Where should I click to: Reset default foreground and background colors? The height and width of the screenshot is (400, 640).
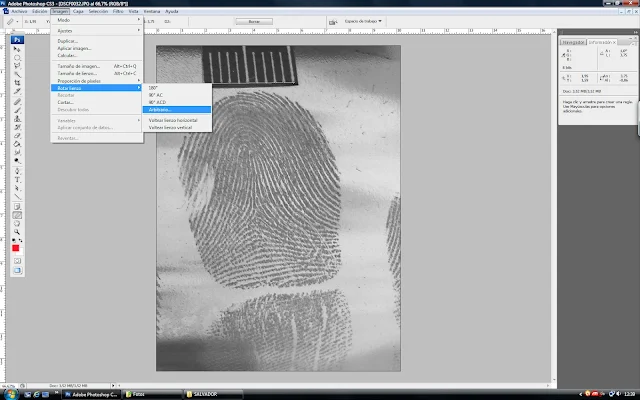pyautogui.click(x=14, y=240)
